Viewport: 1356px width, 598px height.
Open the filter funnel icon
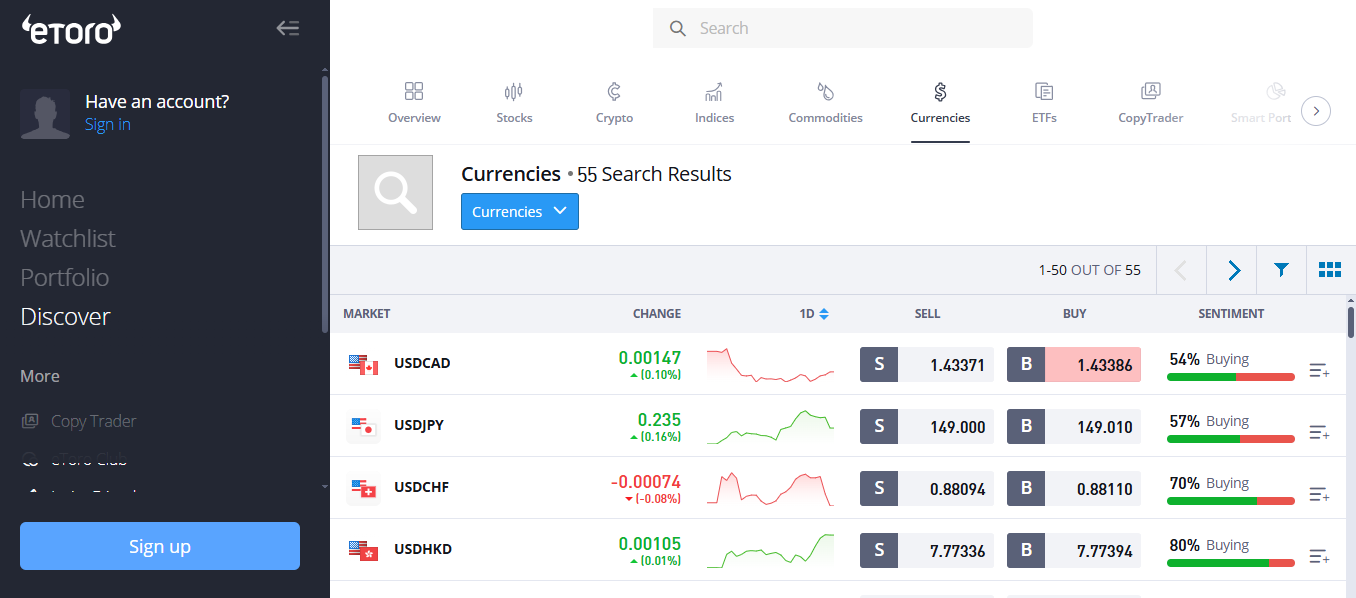(1281, 270)
